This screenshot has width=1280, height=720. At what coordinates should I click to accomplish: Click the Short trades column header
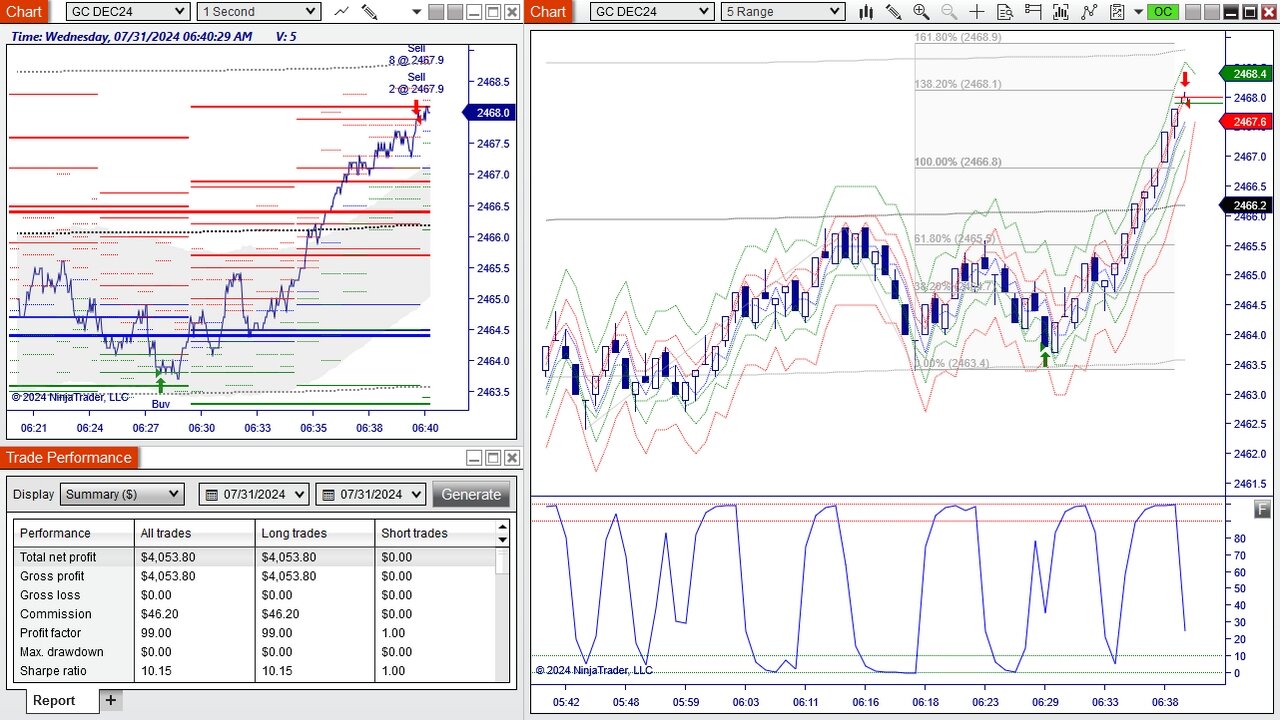click(434, 533)
